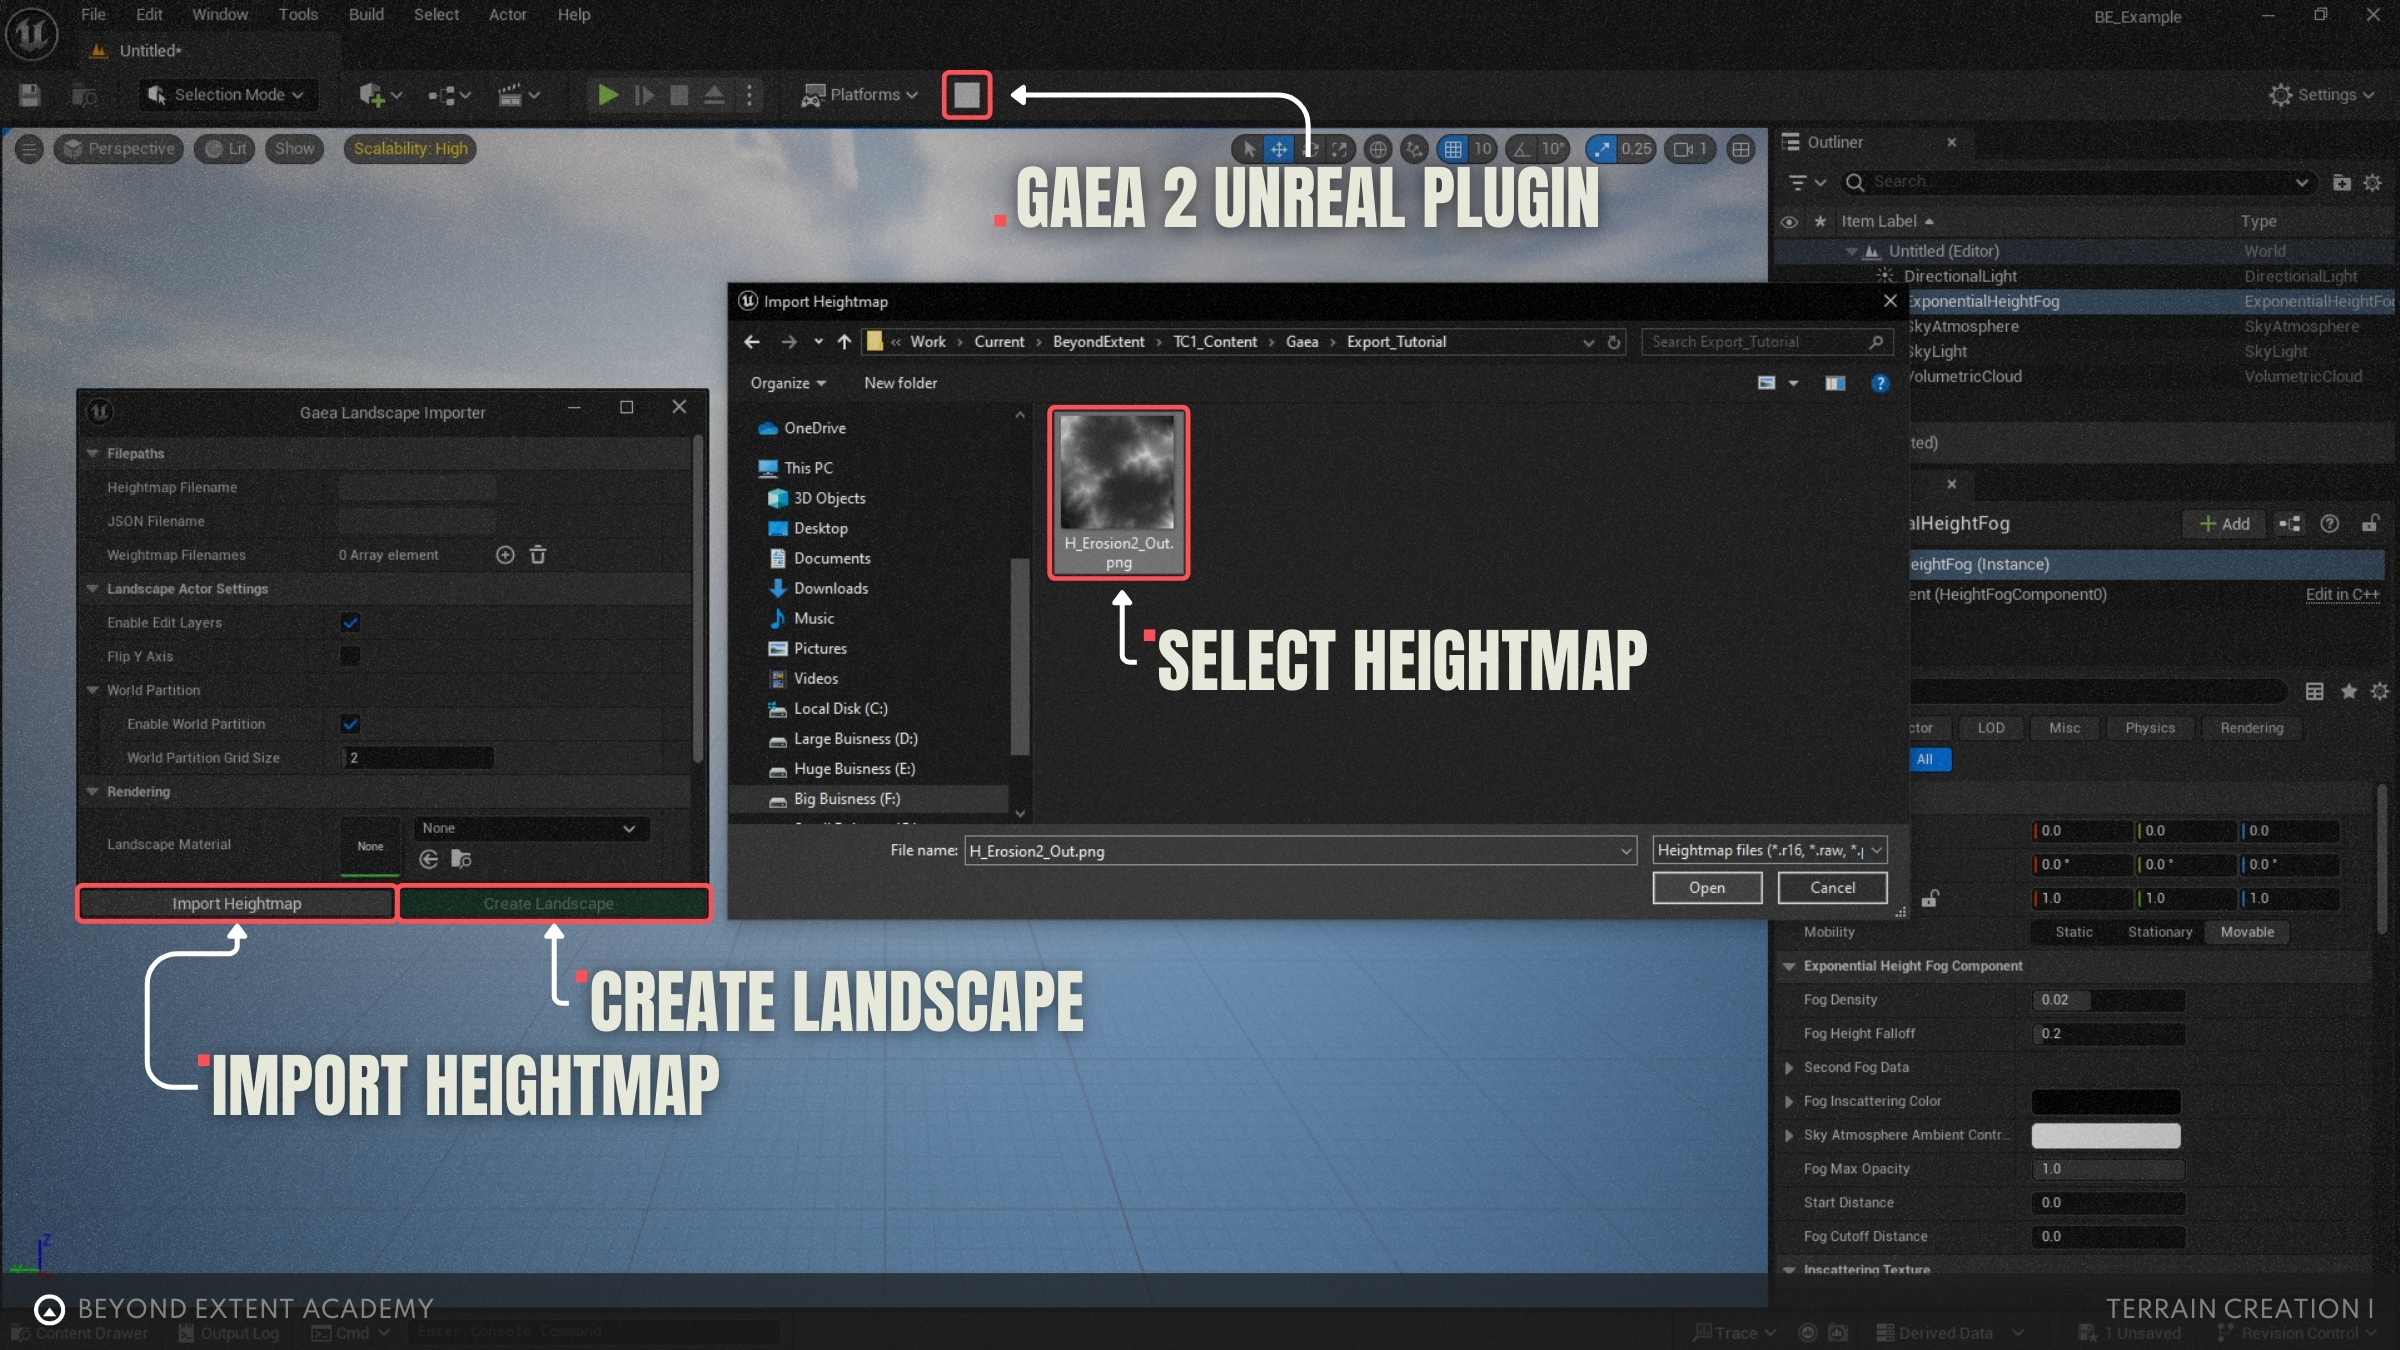The image size is (2400, 1350).
Task: Click the Import Heightmap button
Action: click(x=236, y=903)
